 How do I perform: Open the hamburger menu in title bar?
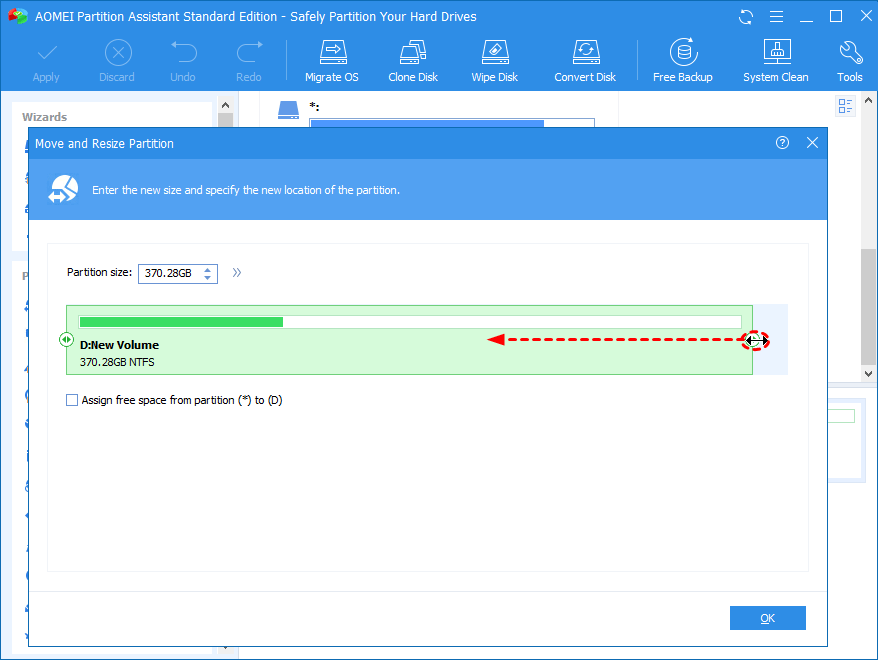[x=776, y=17]
